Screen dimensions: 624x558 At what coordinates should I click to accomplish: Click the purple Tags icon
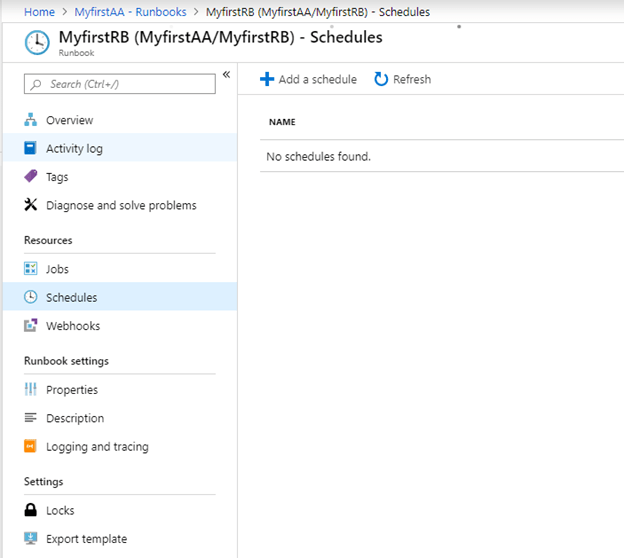(30, 177)
